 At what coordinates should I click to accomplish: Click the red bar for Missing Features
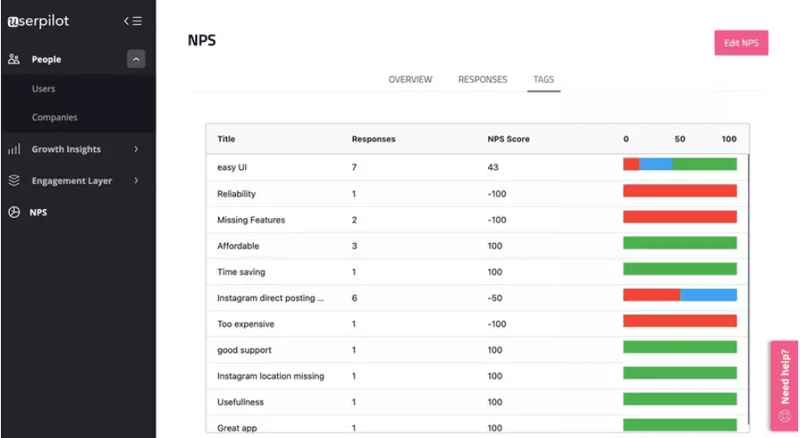(x=680, y=217)
